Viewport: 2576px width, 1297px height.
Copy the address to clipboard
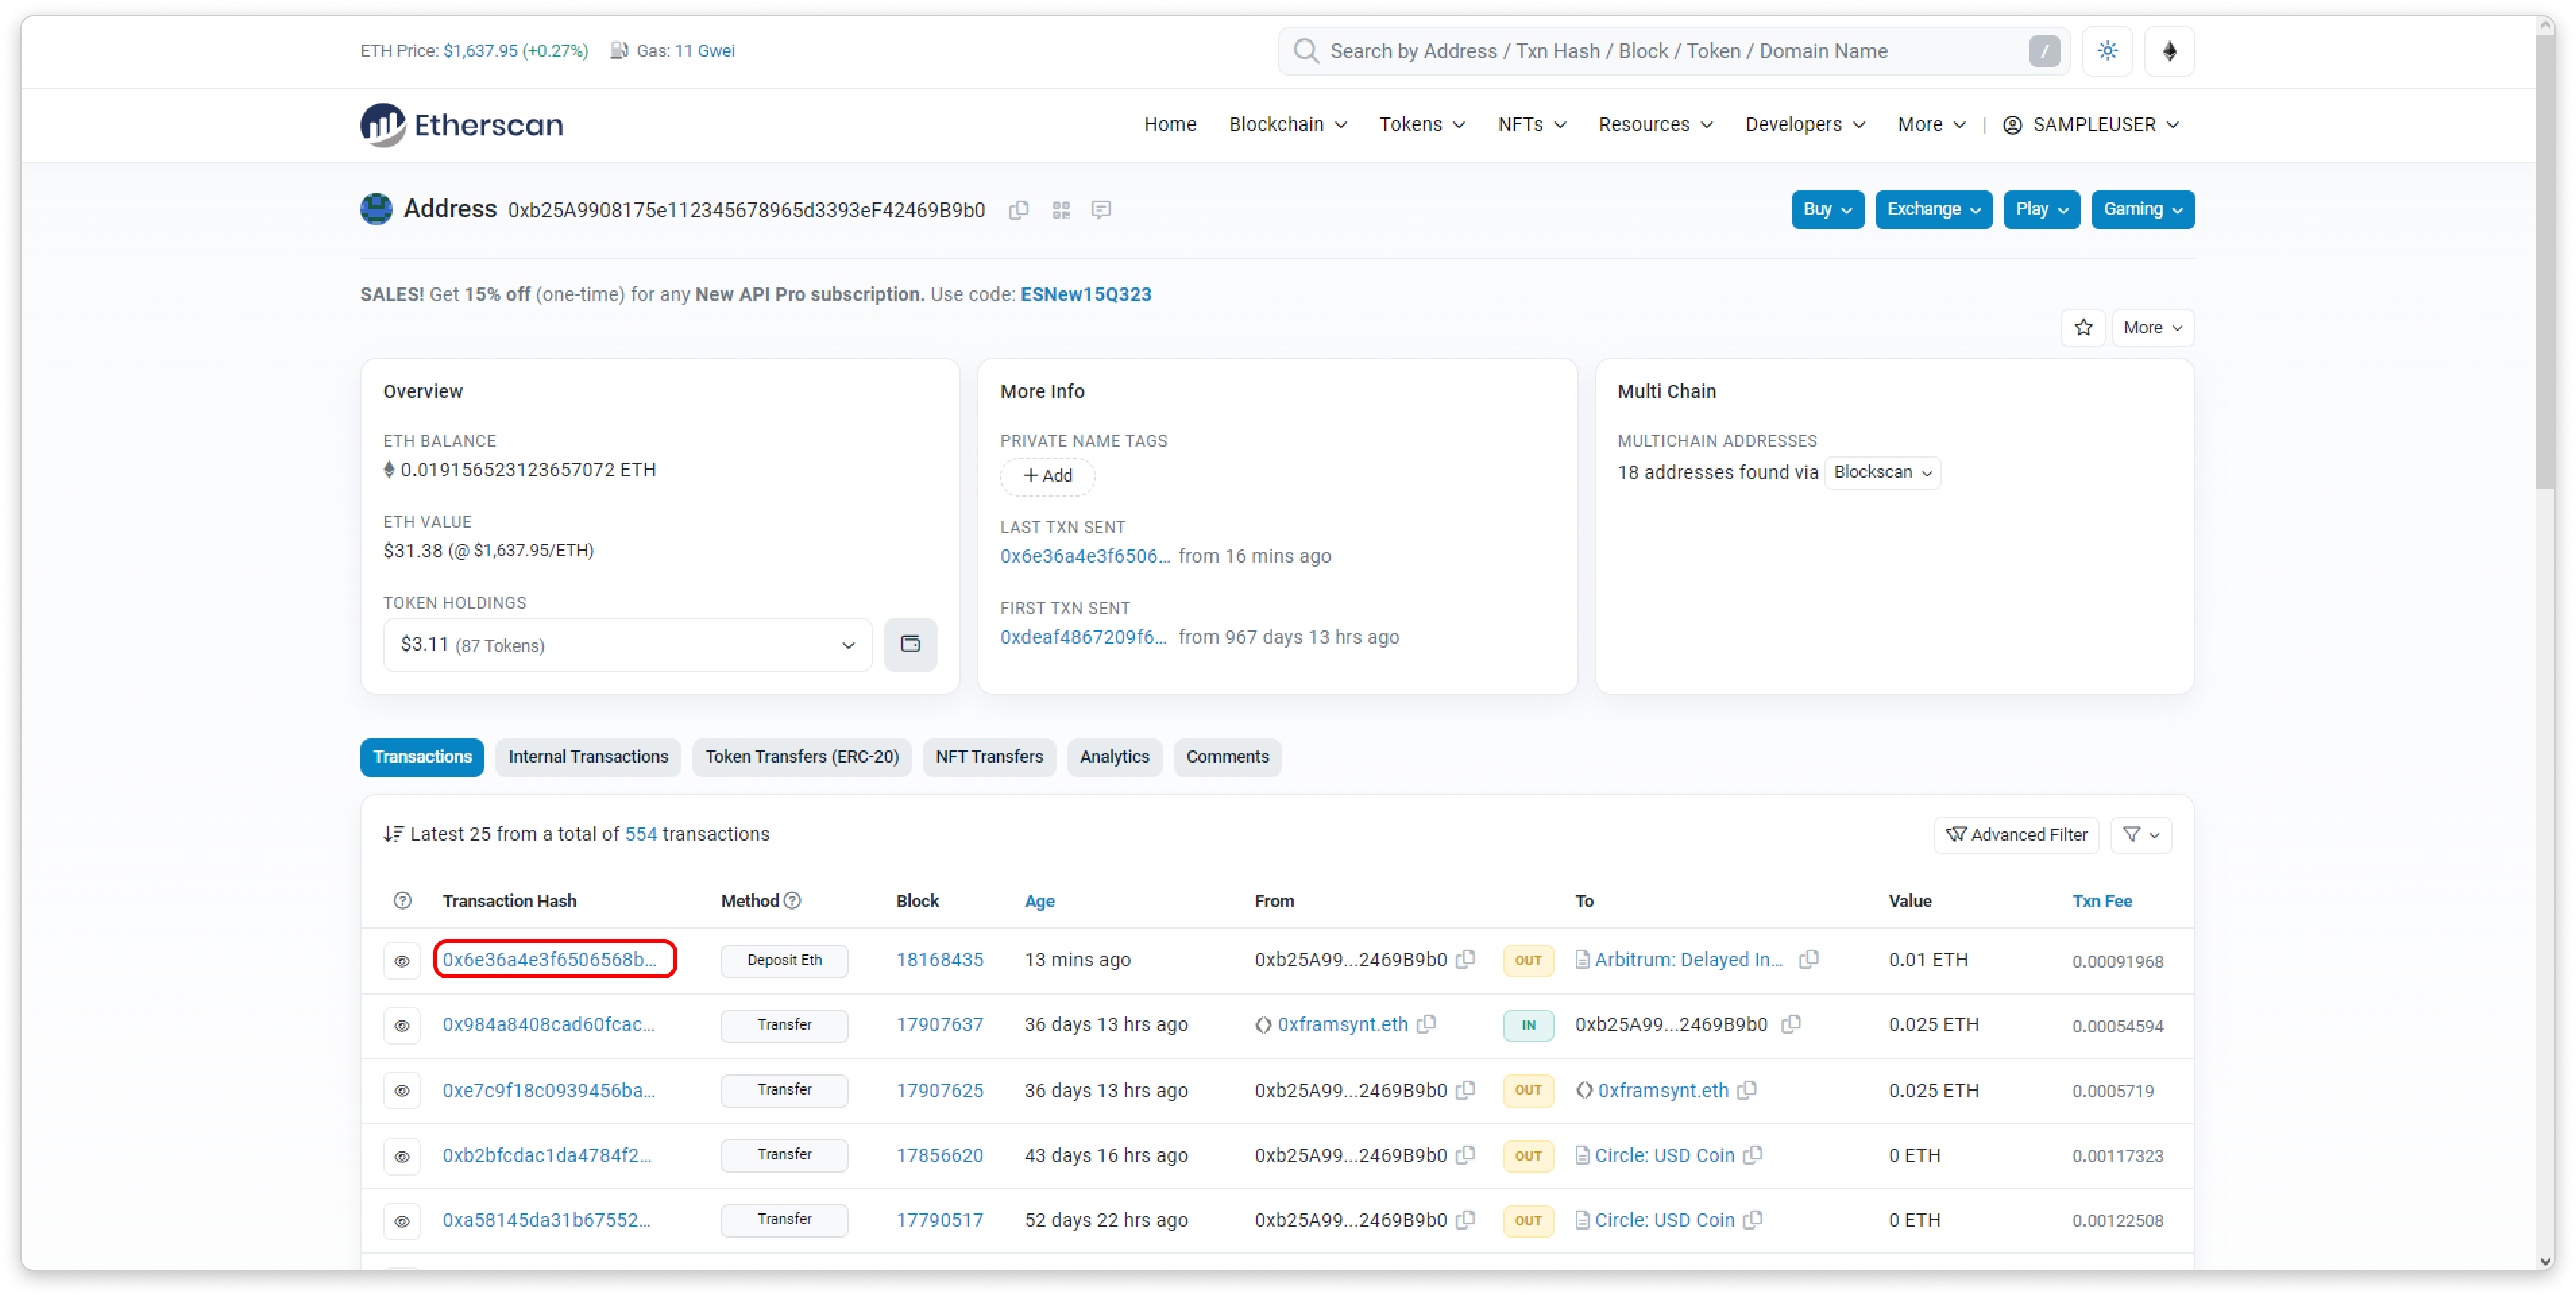(x=1018, y=210)
